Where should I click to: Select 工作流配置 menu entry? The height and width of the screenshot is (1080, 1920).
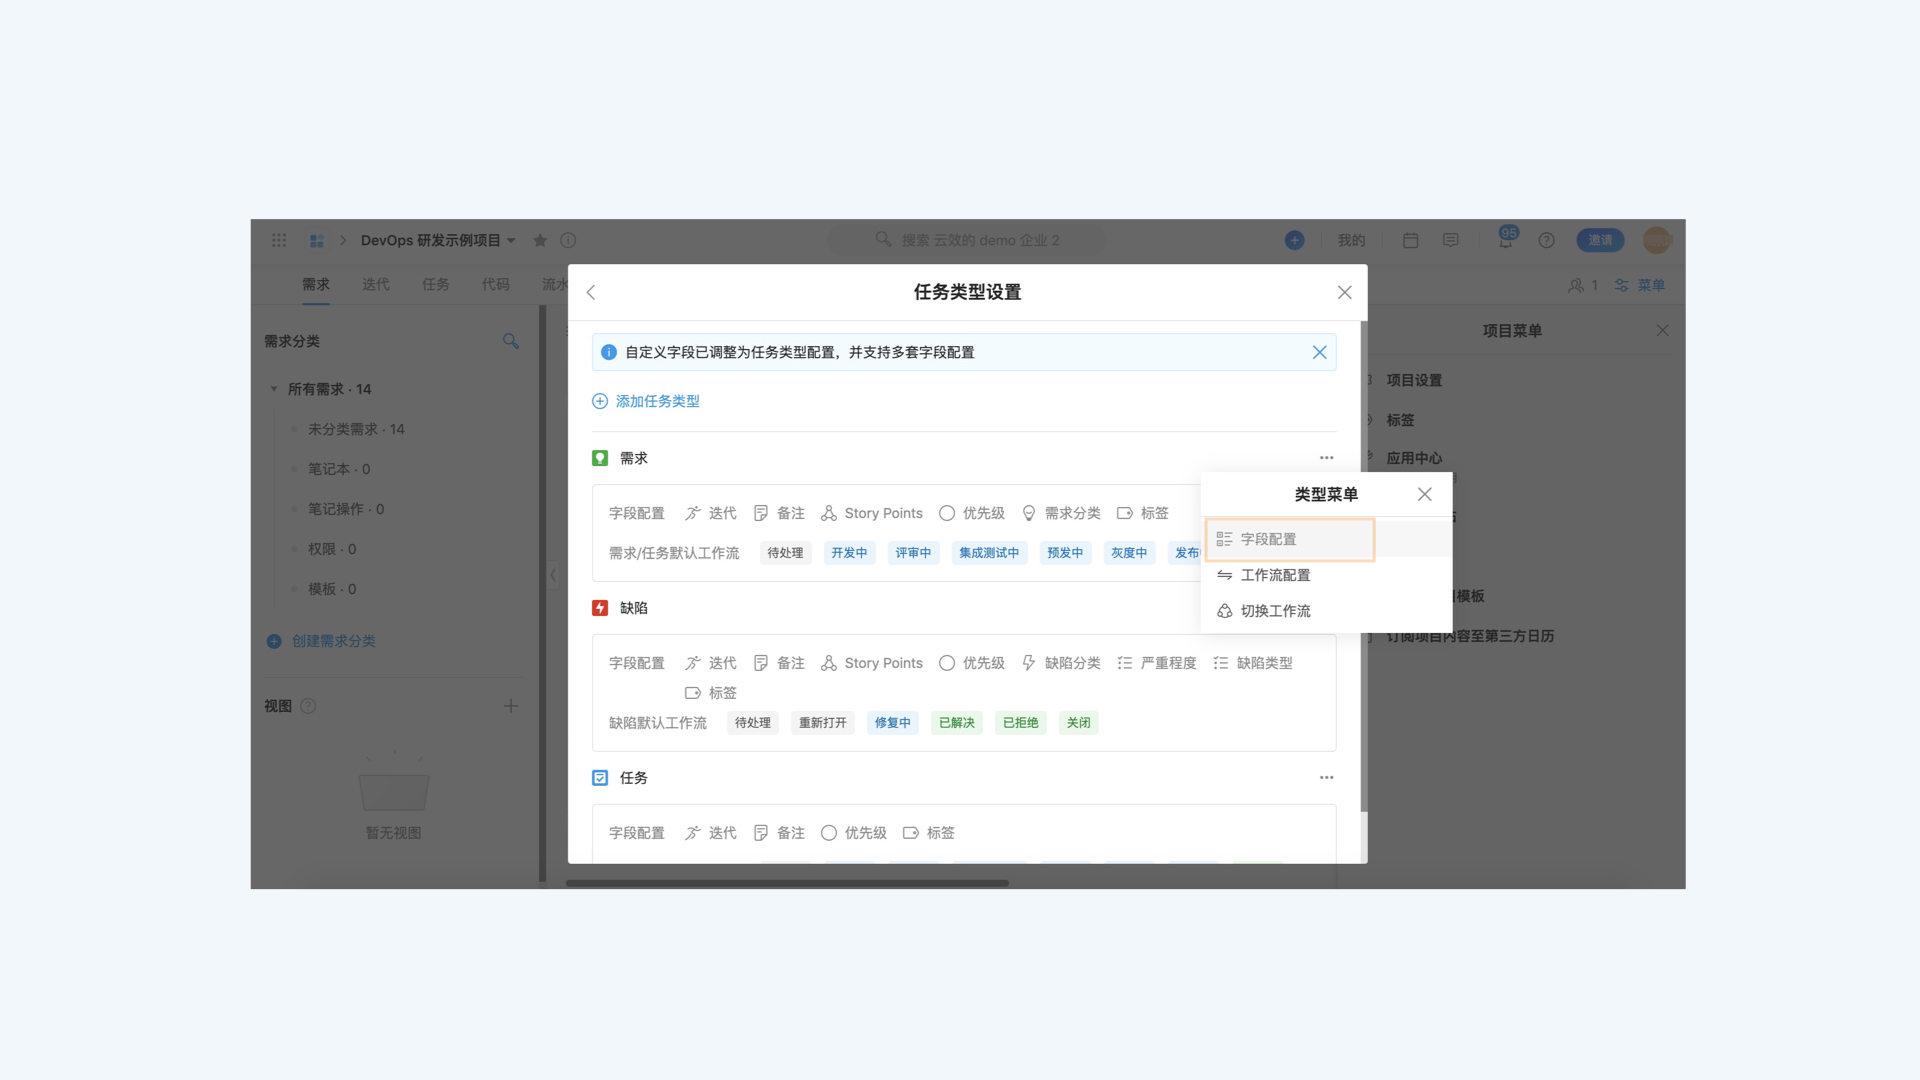(x=1275, y=575)
